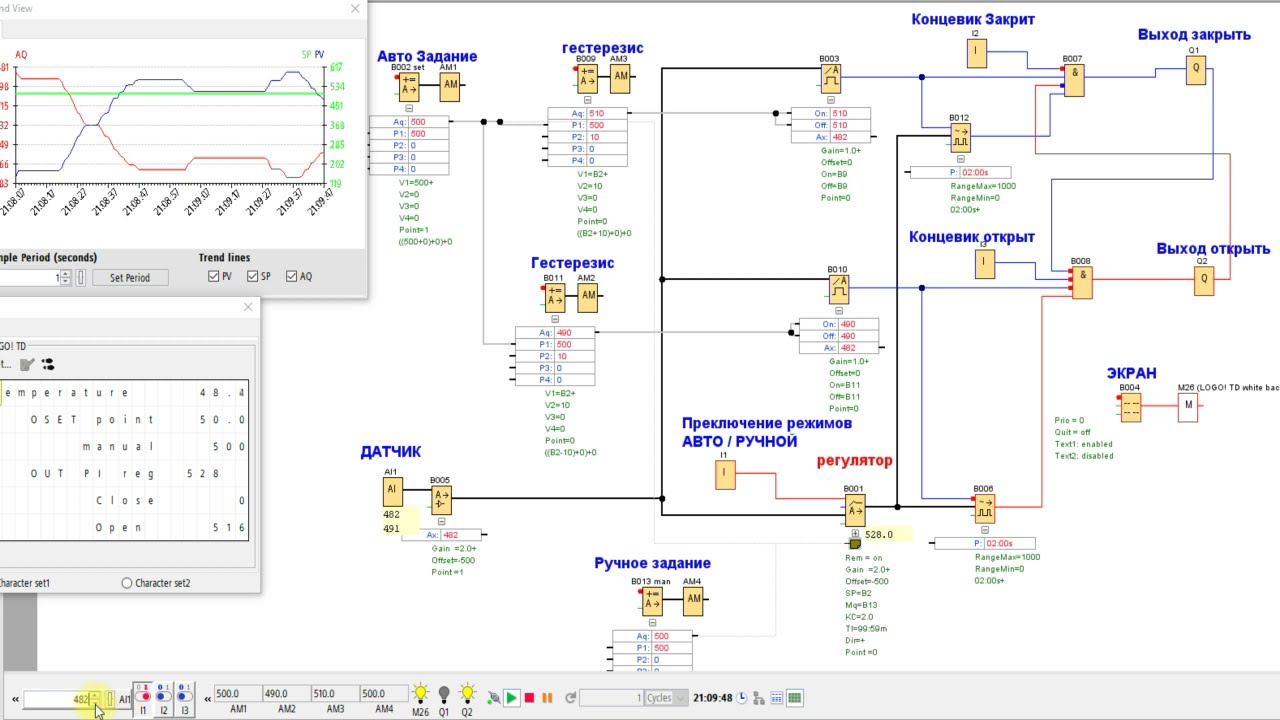Screen dimensions: 1280x720
Task: Click the edit icon in LOGO! TD panel
Action: 27,364
